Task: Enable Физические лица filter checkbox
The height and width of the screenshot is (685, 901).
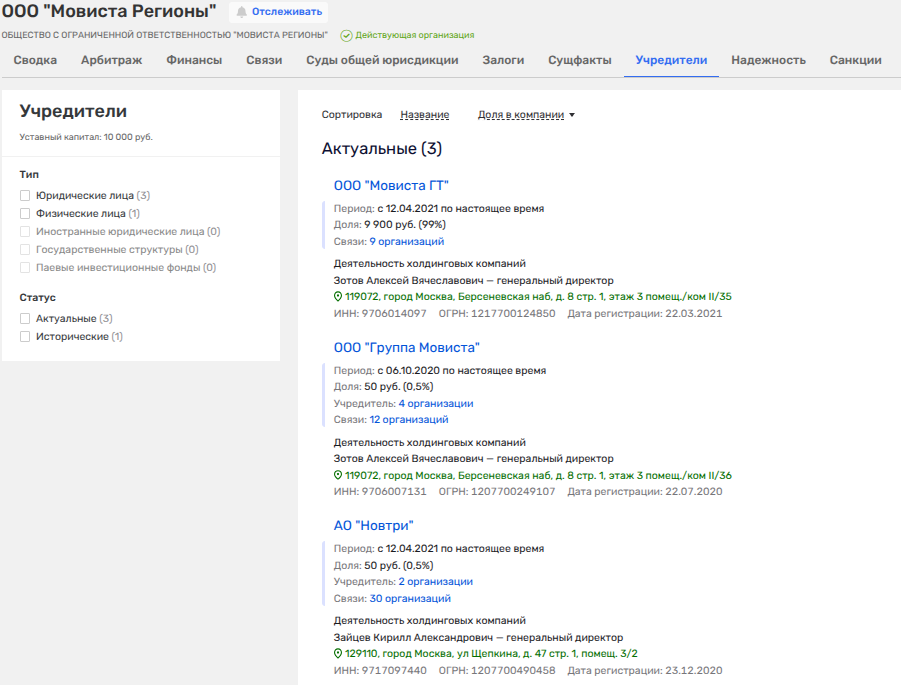Action: pos(25,214)
